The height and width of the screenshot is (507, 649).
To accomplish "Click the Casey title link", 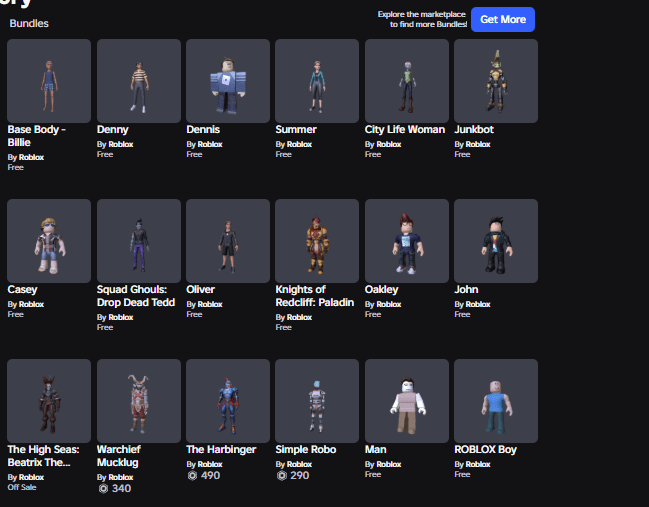I will [x=22, y=290].
